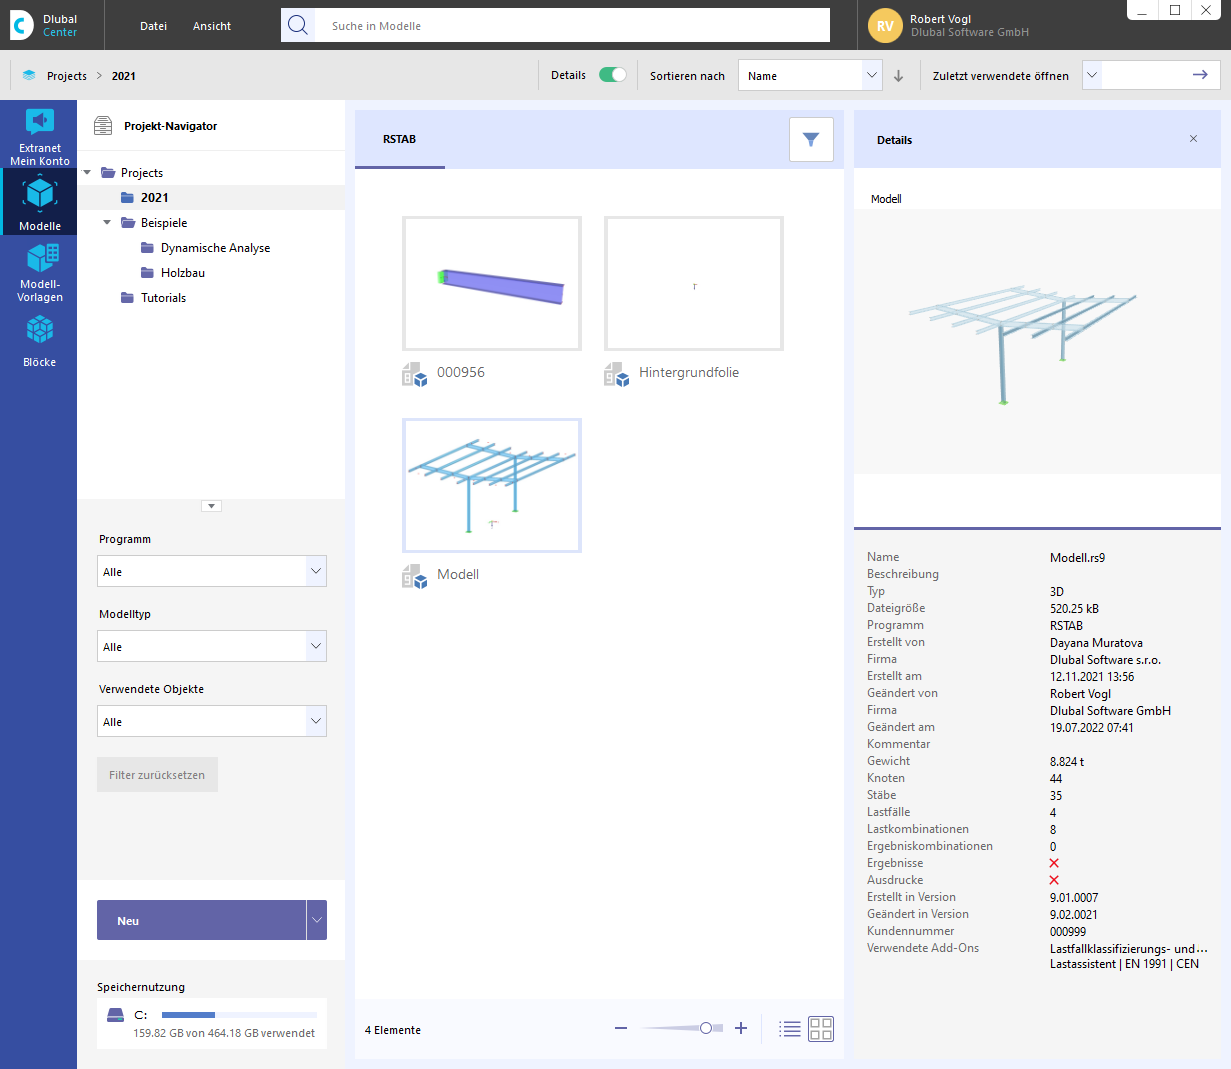Click the search magnifier icon

pyautogui.click(x=298, y=25)
